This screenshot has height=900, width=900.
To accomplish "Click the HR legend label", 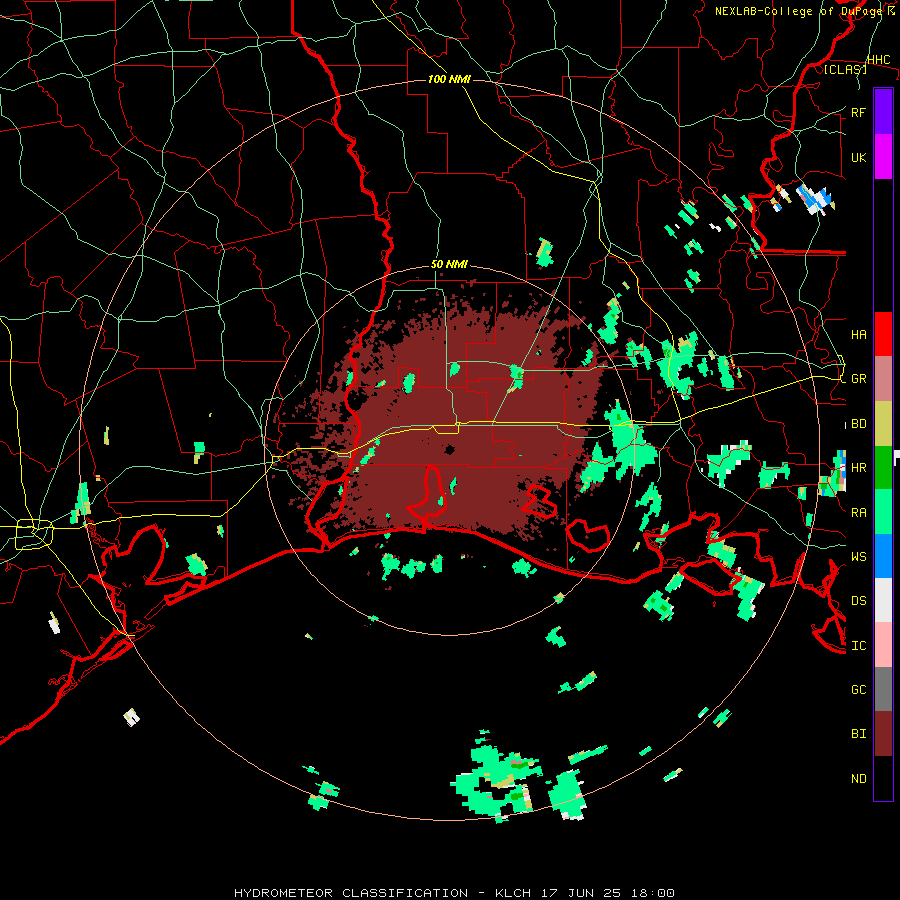I will (x=858, y=468).
